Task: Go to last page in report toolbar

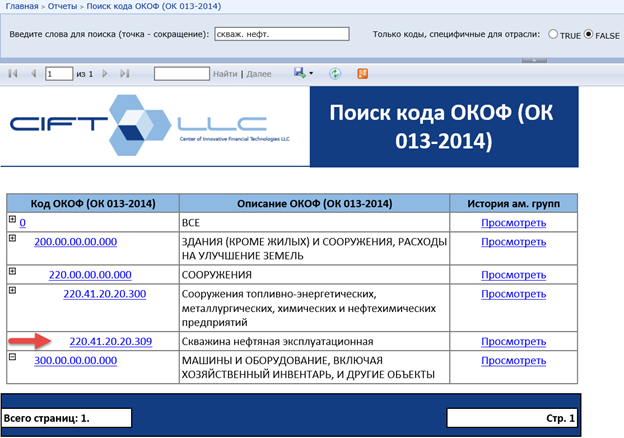Action: pos(125,74)
